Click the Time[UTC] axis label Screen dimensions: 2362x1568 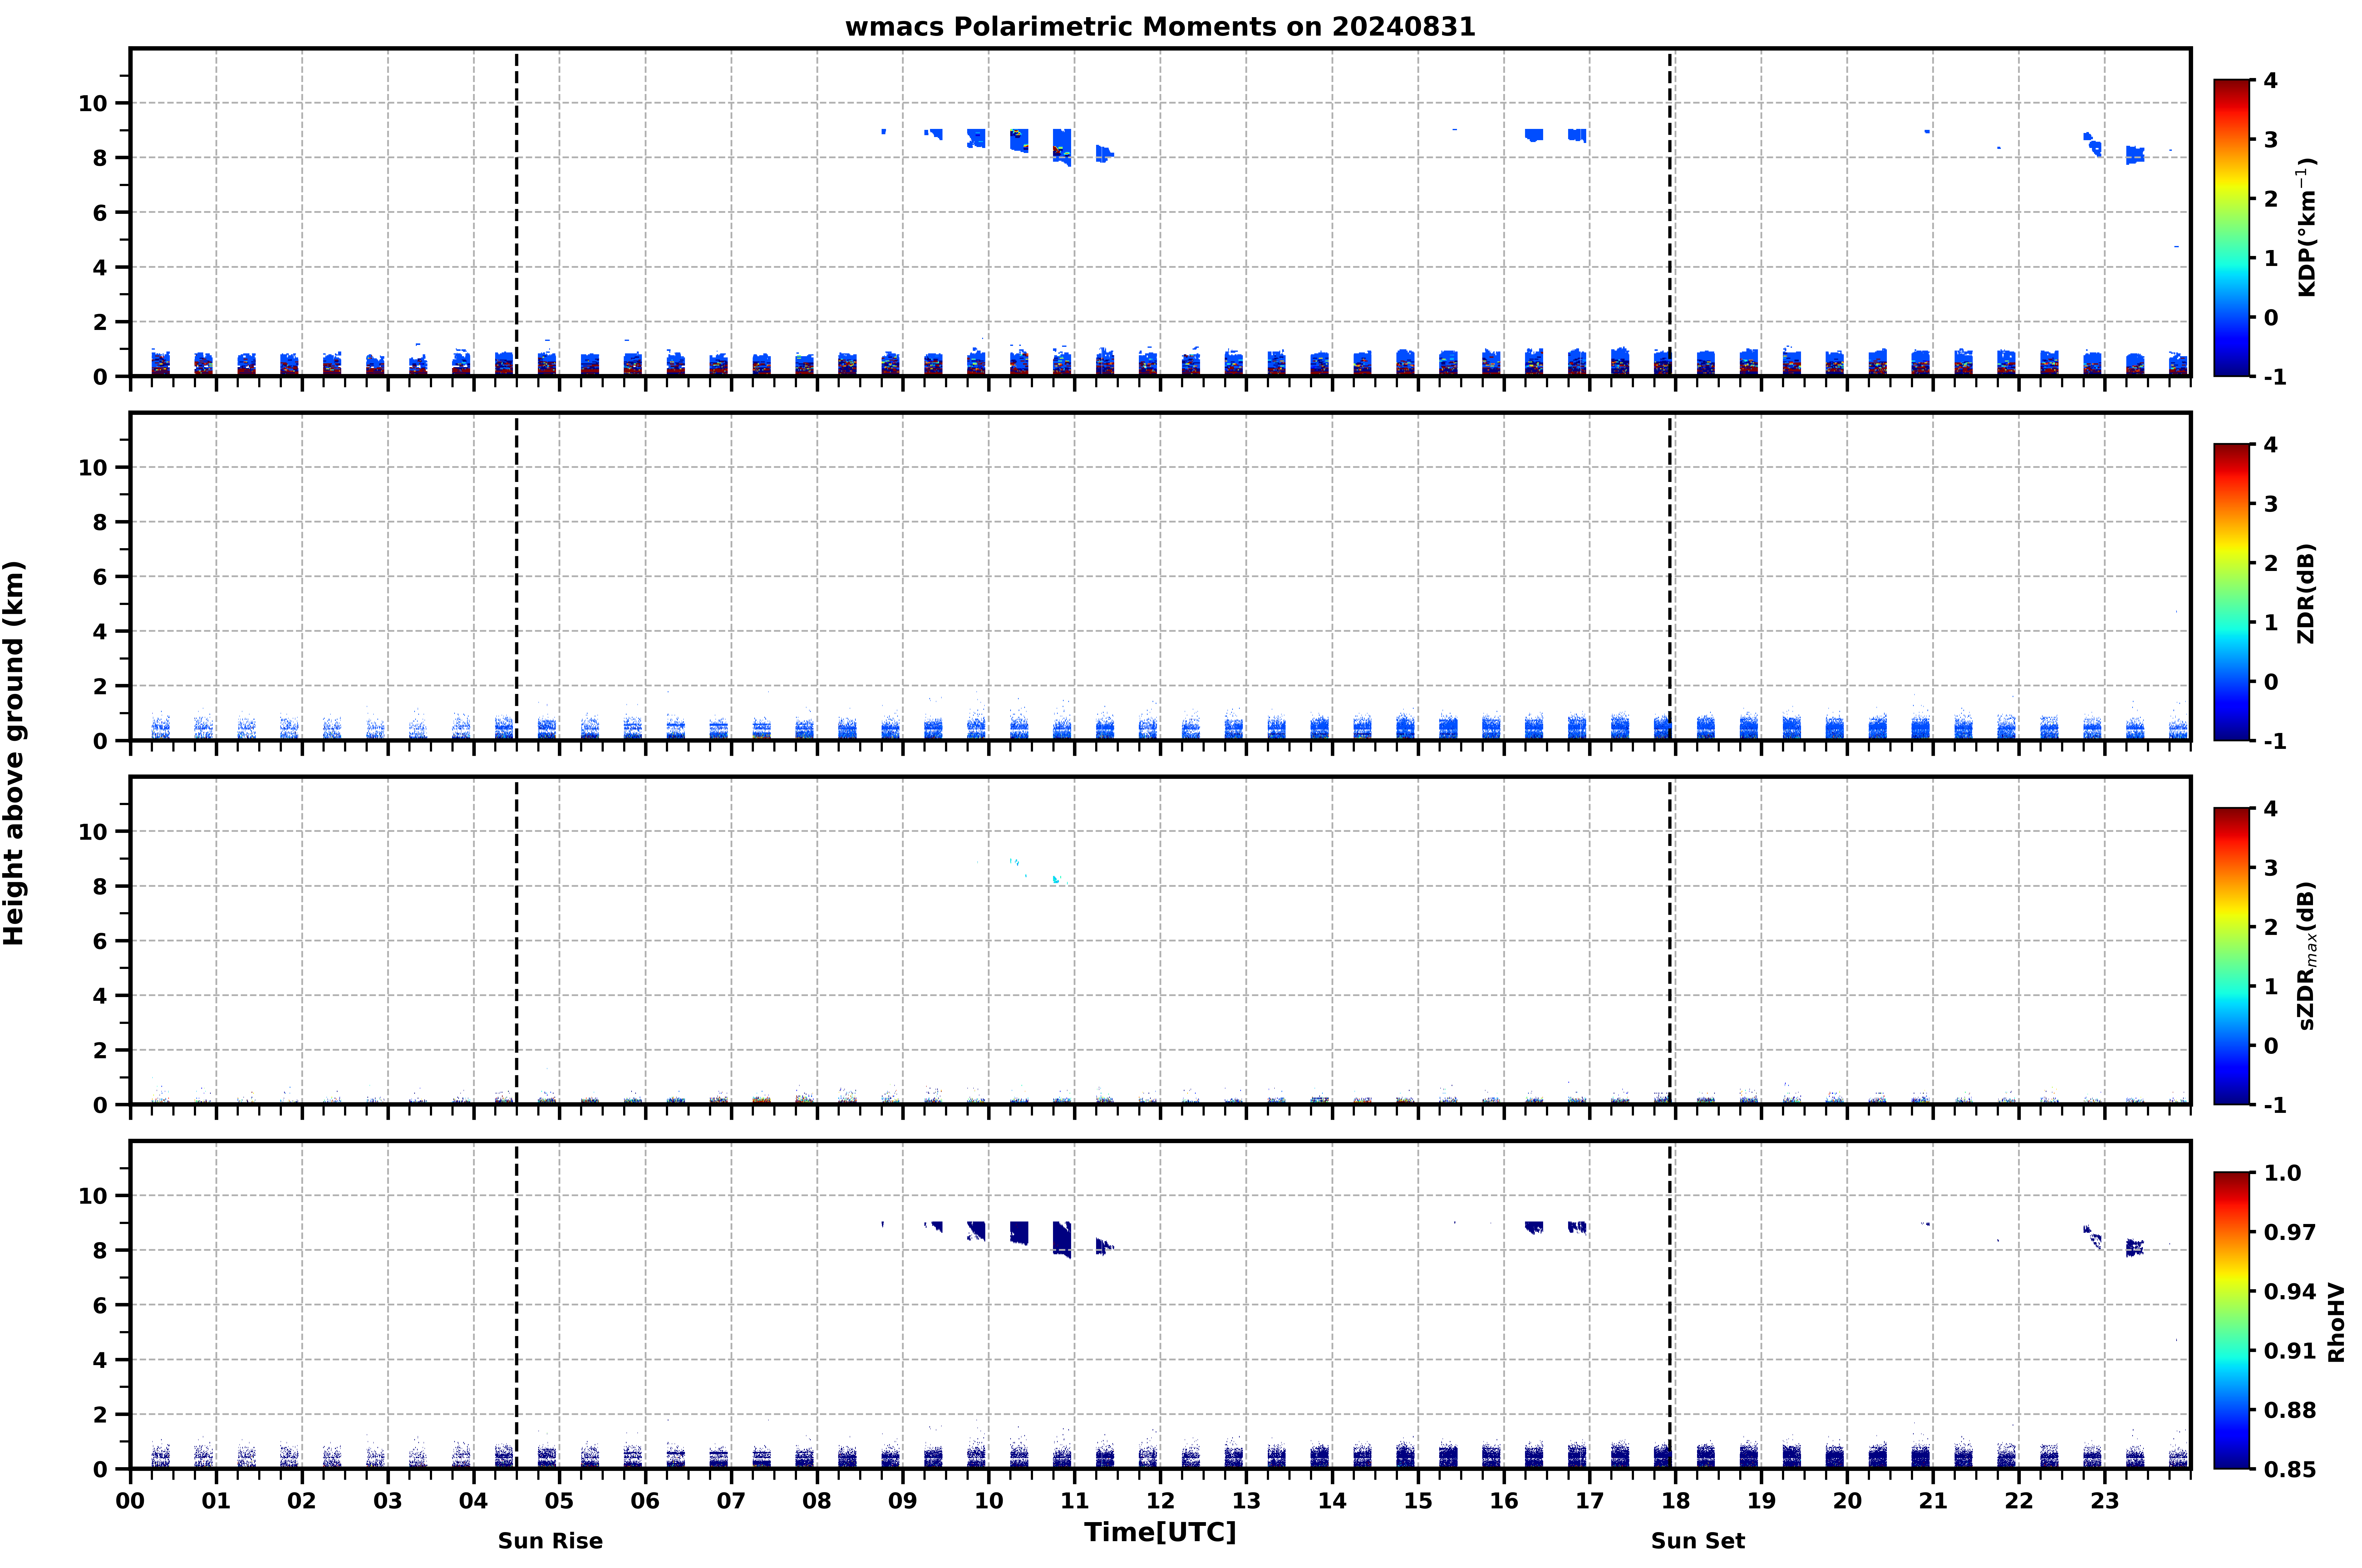point(1160,1532)
